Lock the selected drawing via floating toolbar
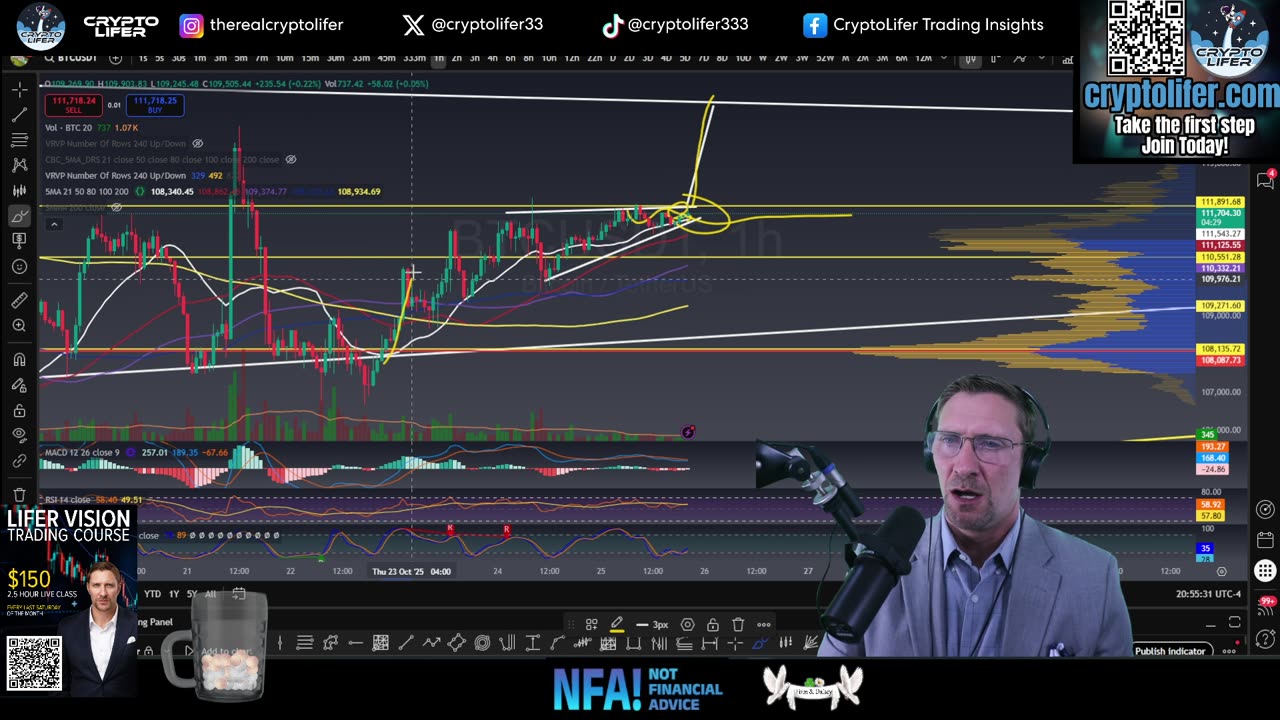This screenshot has width=1280, height=720. (712, 624)
